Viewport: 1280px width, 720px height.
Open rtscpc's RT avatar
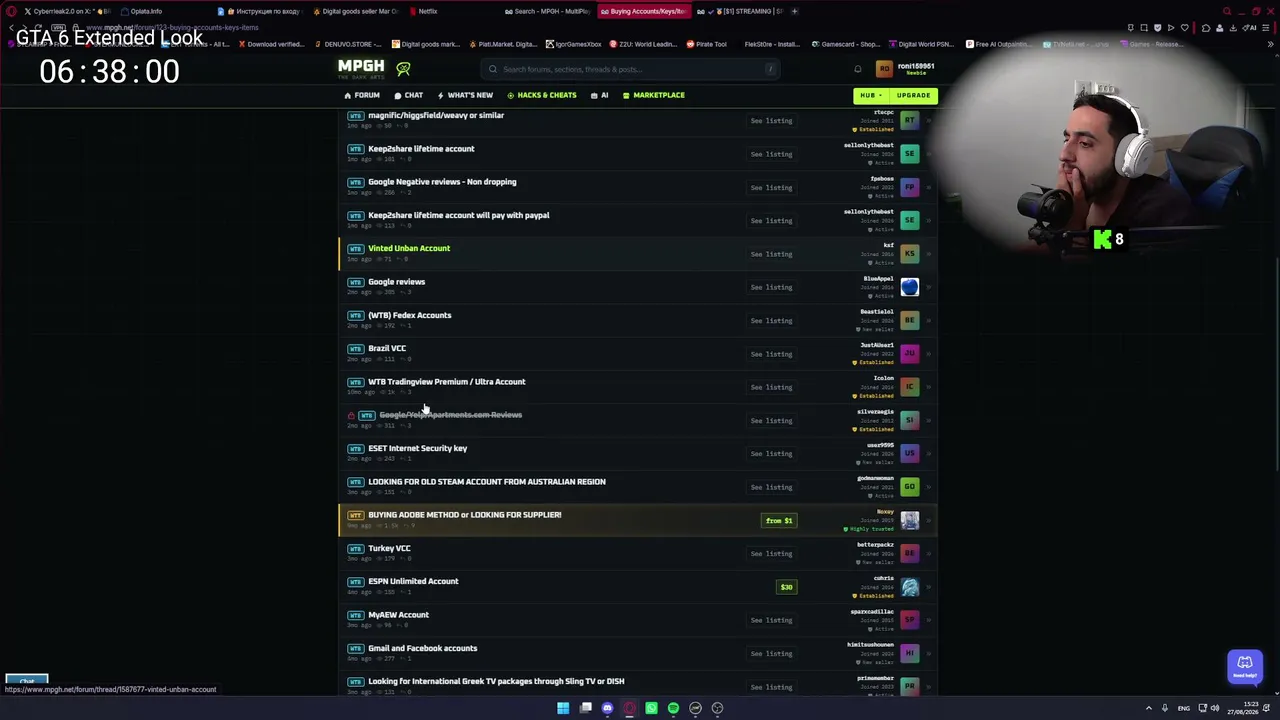(x=909, y=120)
